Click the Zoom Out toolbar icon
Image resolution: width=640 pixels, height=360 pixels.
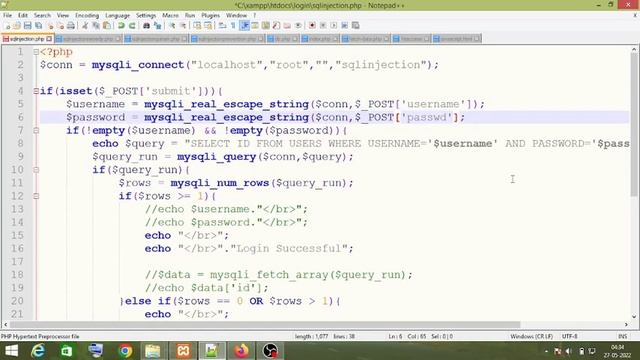coord(183,26)
